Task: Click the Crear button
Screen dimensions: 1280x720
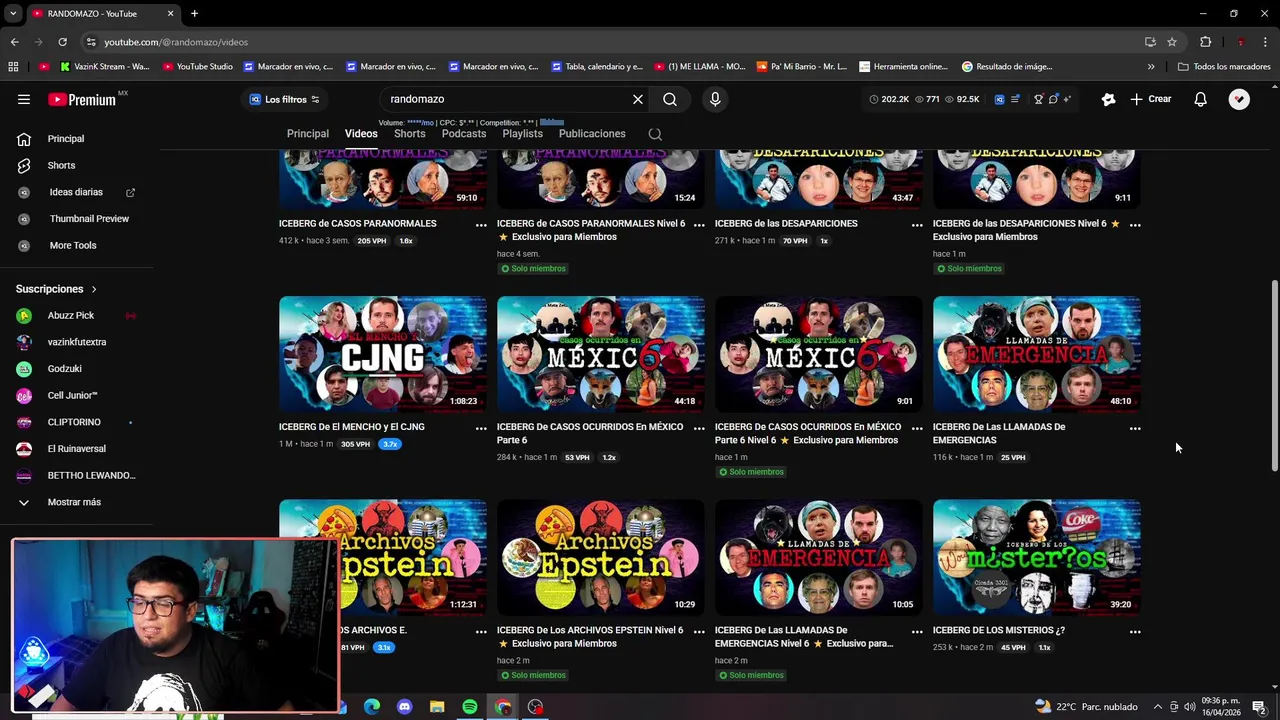Action: (x=1151, y=99)
